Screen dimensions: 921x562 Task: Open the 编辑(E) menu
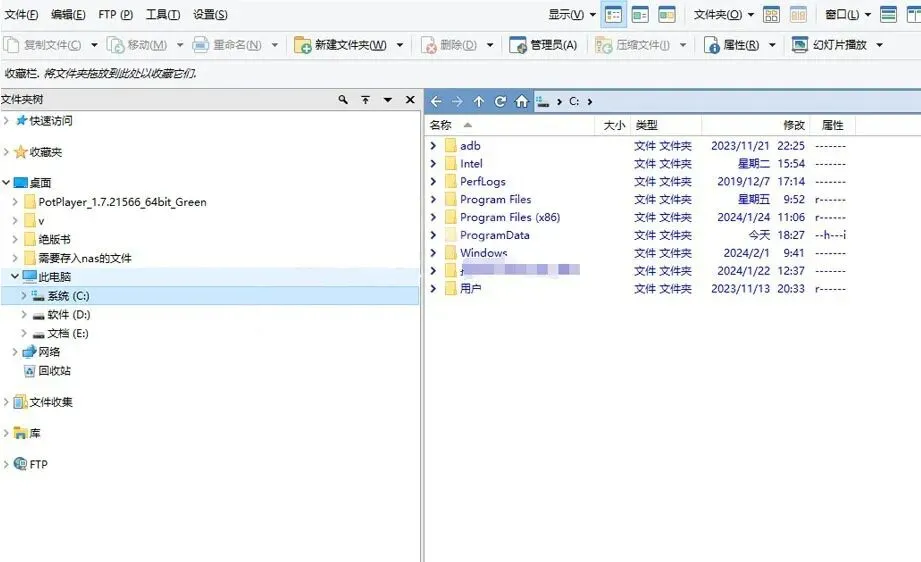pyautogui.click(x=68, y=14)
